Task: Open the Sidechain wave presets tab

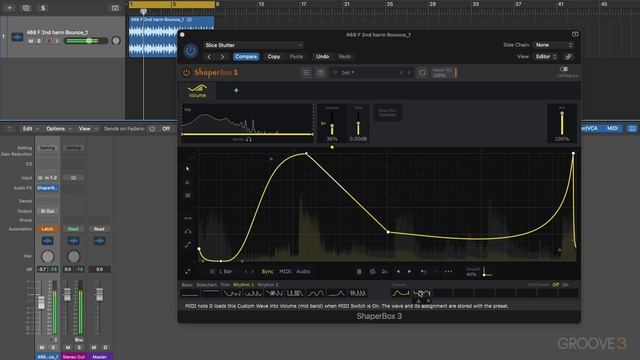Action: tap(207, 284)
